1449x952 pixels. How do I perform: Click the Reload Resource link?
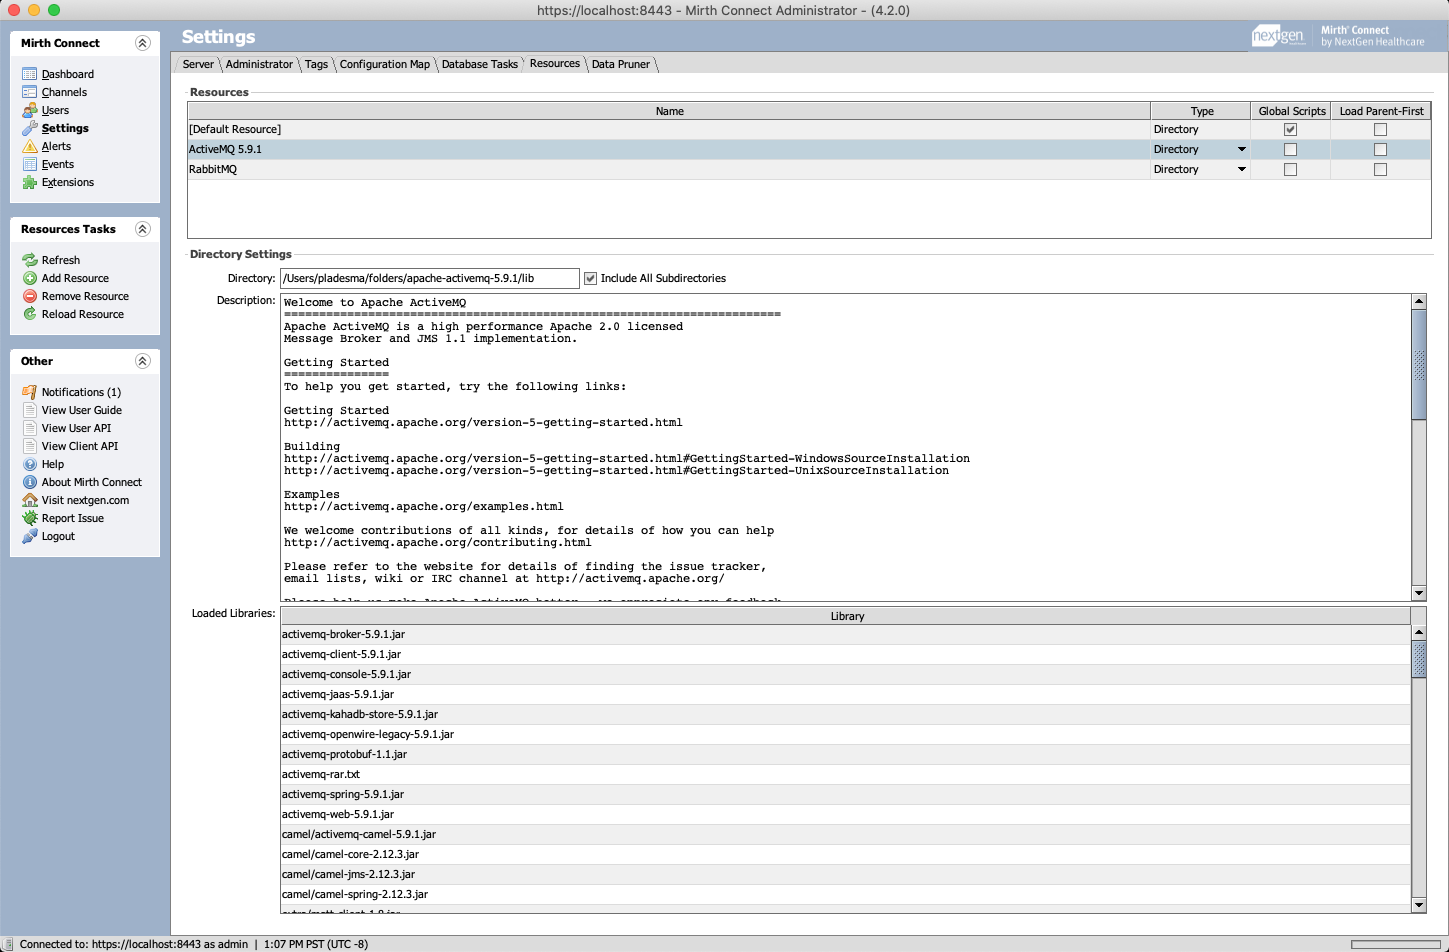tap(83, 314)
